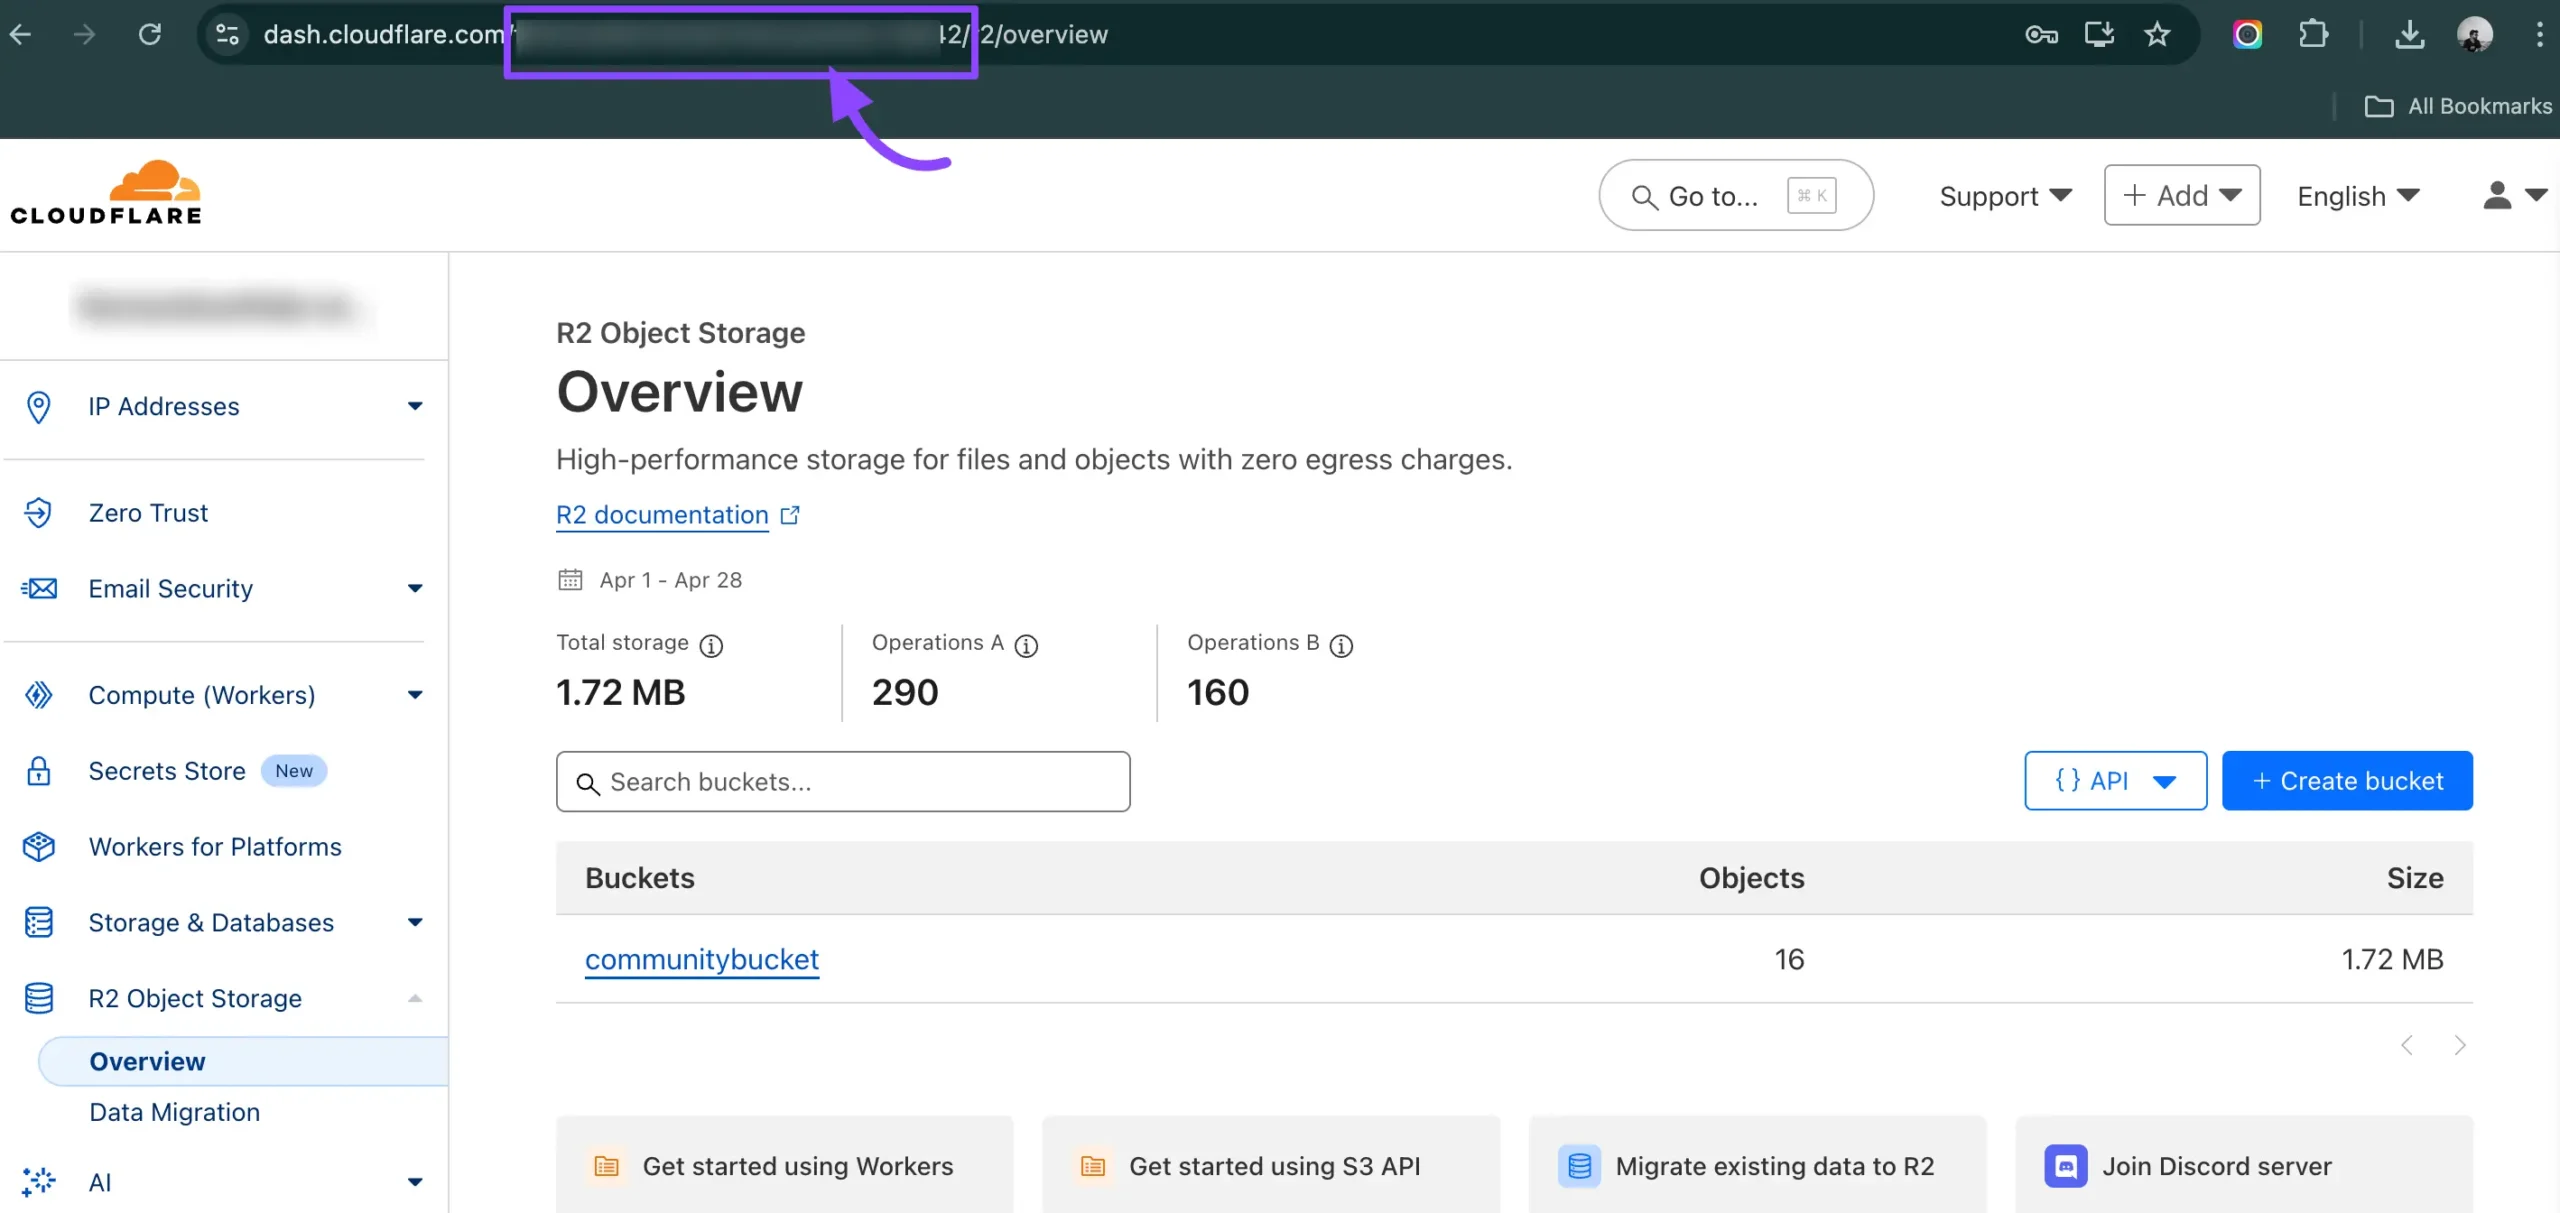
Task: Click the Chrome profile avatar
Action: coord(2474,35)
